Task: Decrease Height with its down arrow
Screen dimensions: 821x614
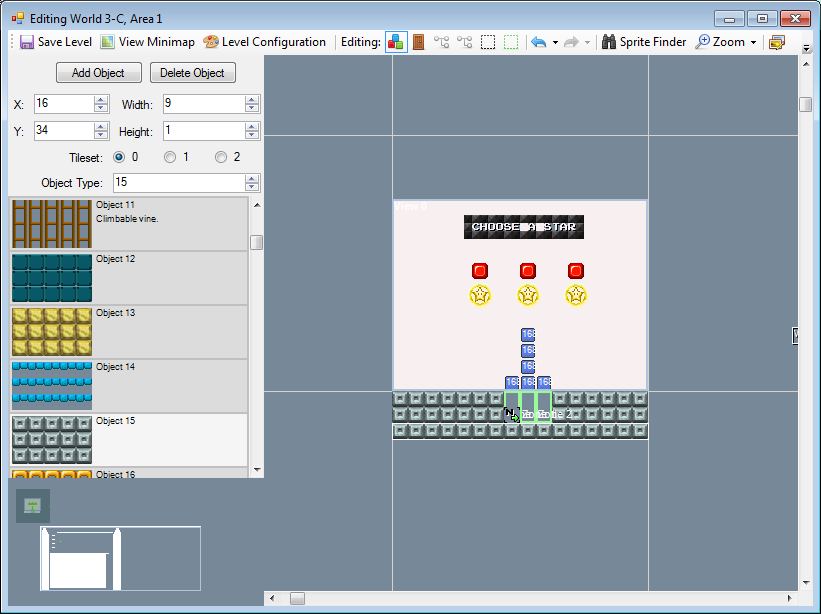Action: [252, 135]
